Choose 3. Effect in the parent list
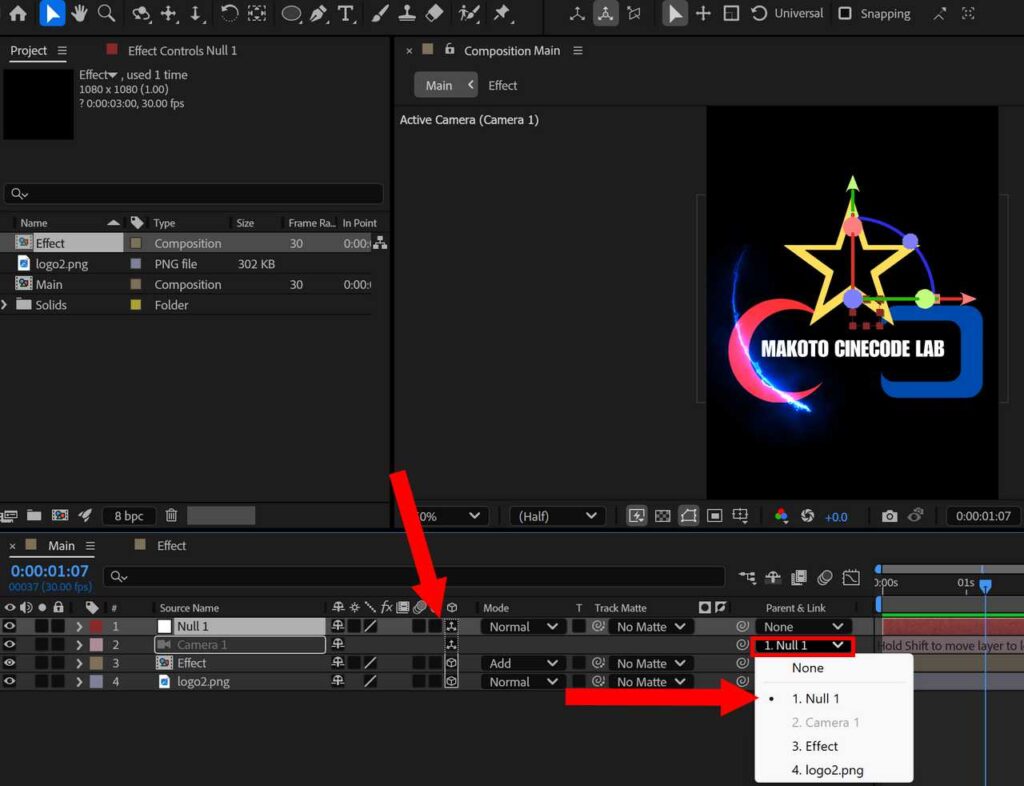 pyautogui.click(x=814, y=746)
